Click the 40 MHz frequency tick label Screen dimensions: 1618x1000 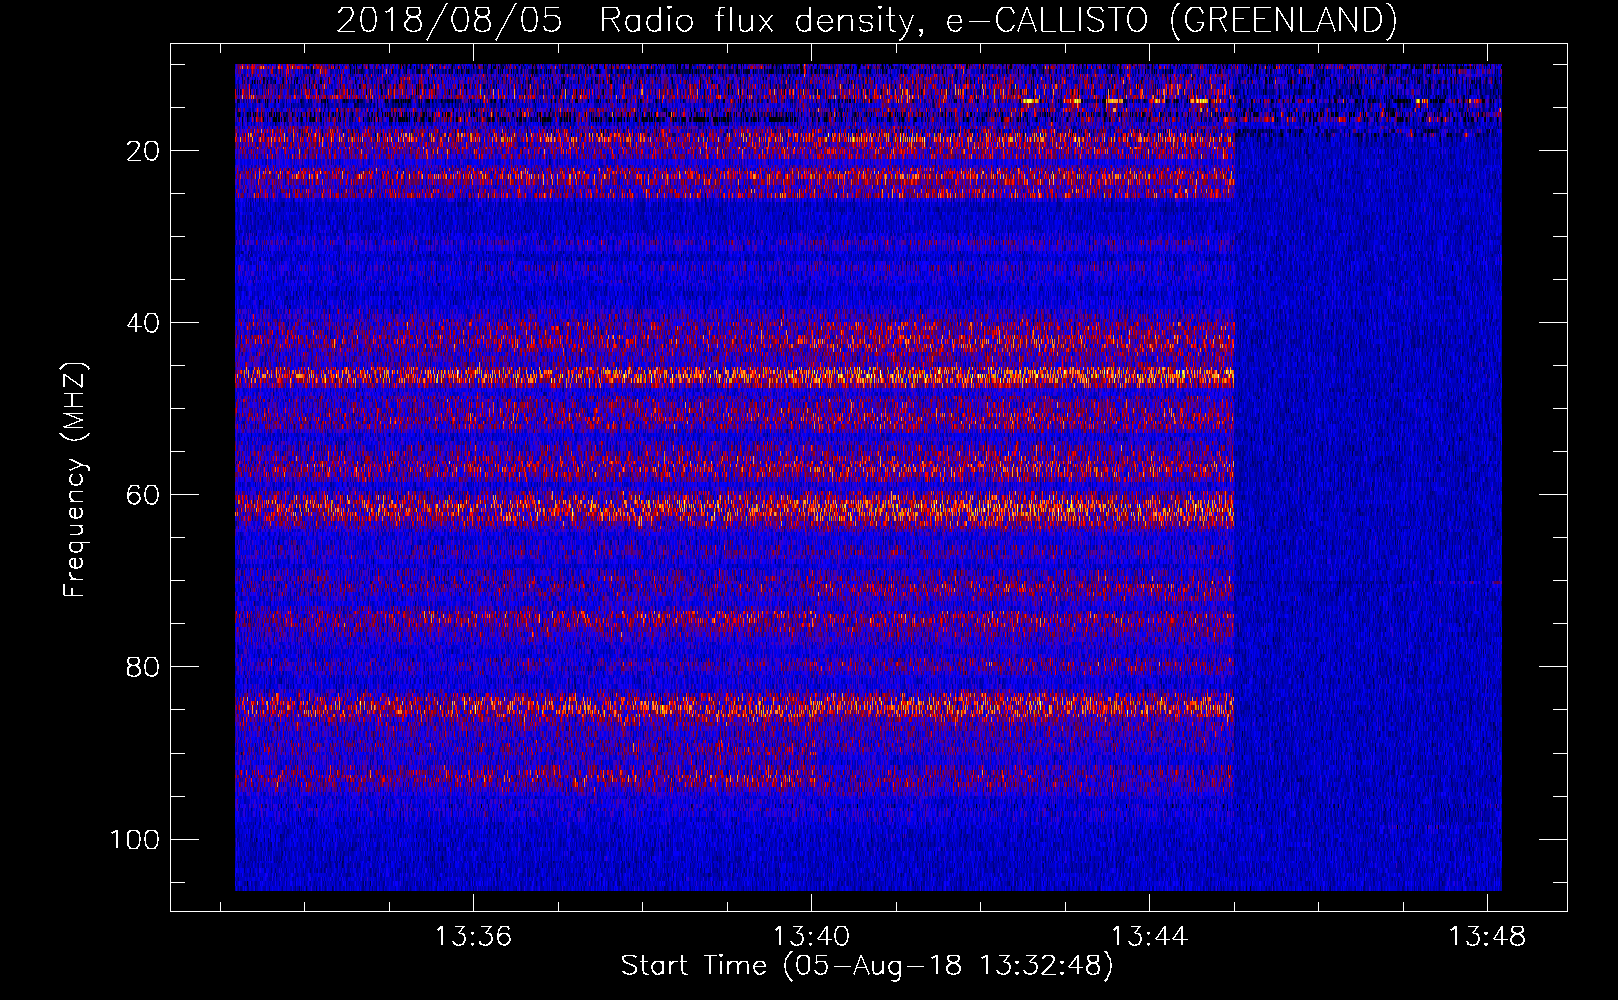[x=143, y=323]
